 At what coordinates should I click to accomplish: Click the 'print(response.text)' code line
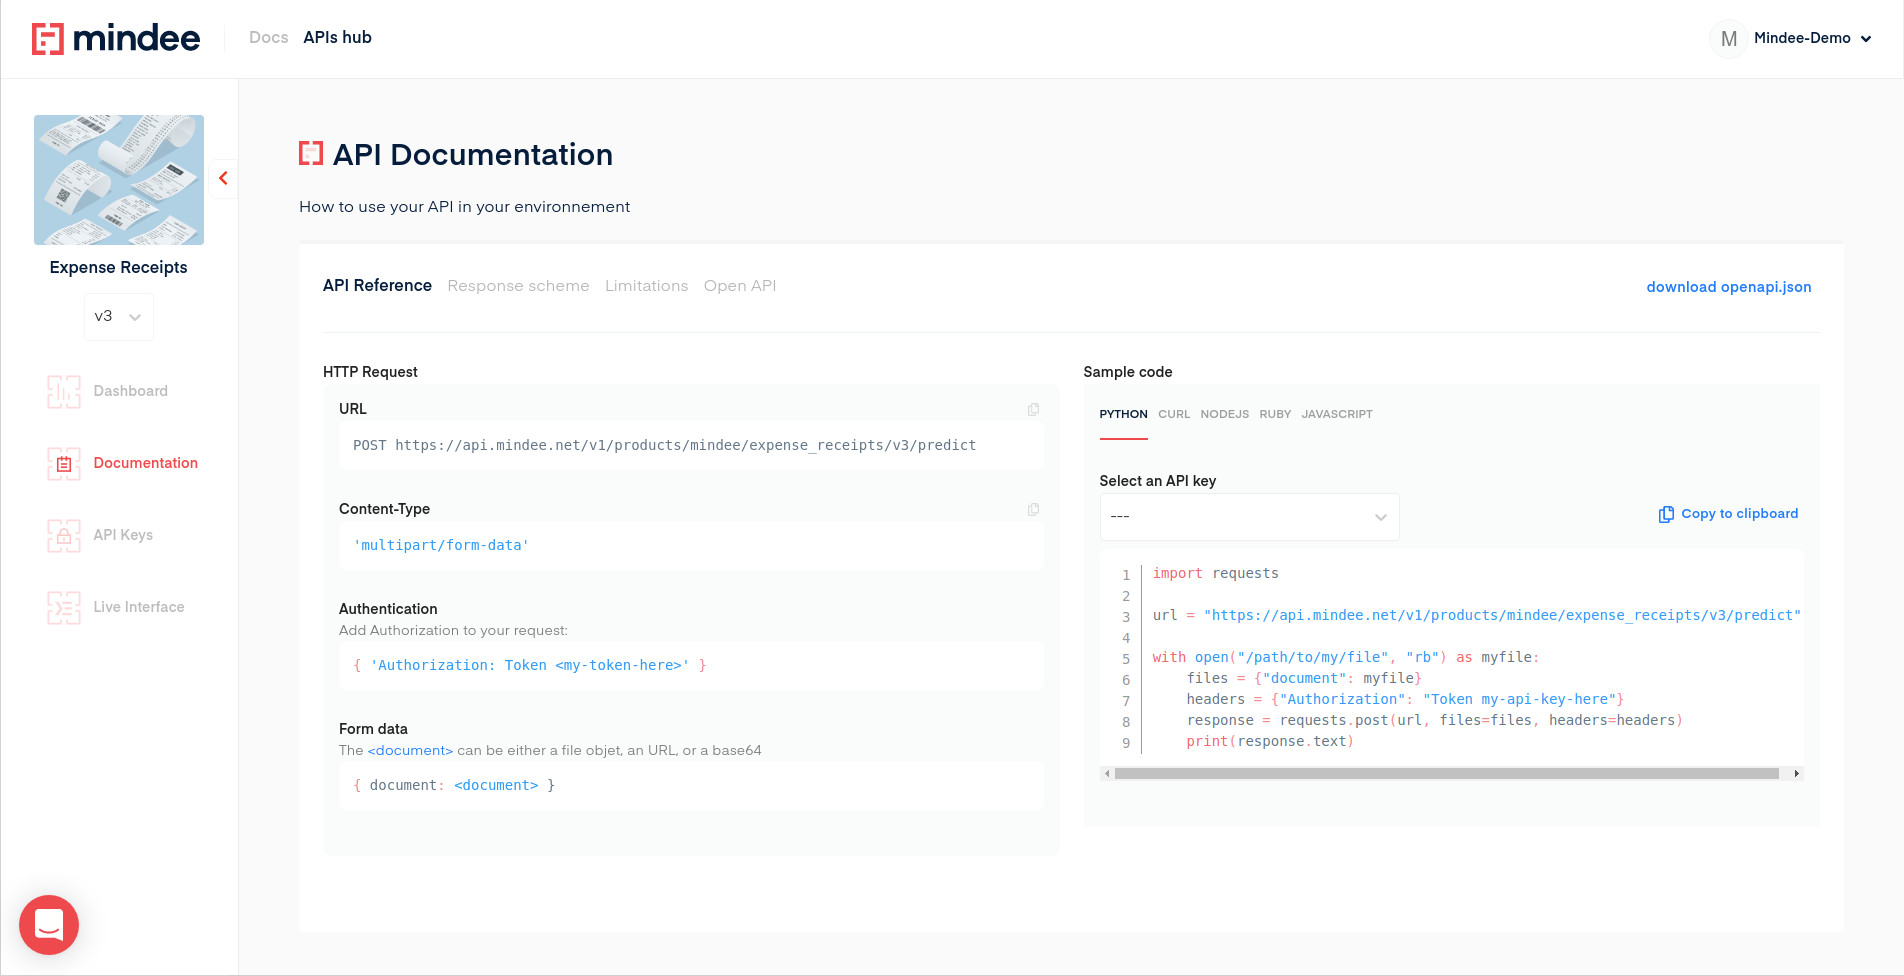[x=1270, y=742]
